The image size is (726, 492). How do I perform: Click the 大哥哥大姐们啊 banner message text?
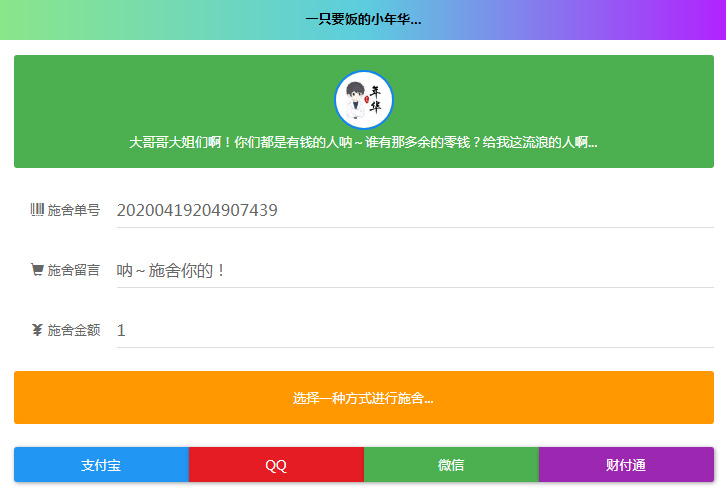pos(363,142)
